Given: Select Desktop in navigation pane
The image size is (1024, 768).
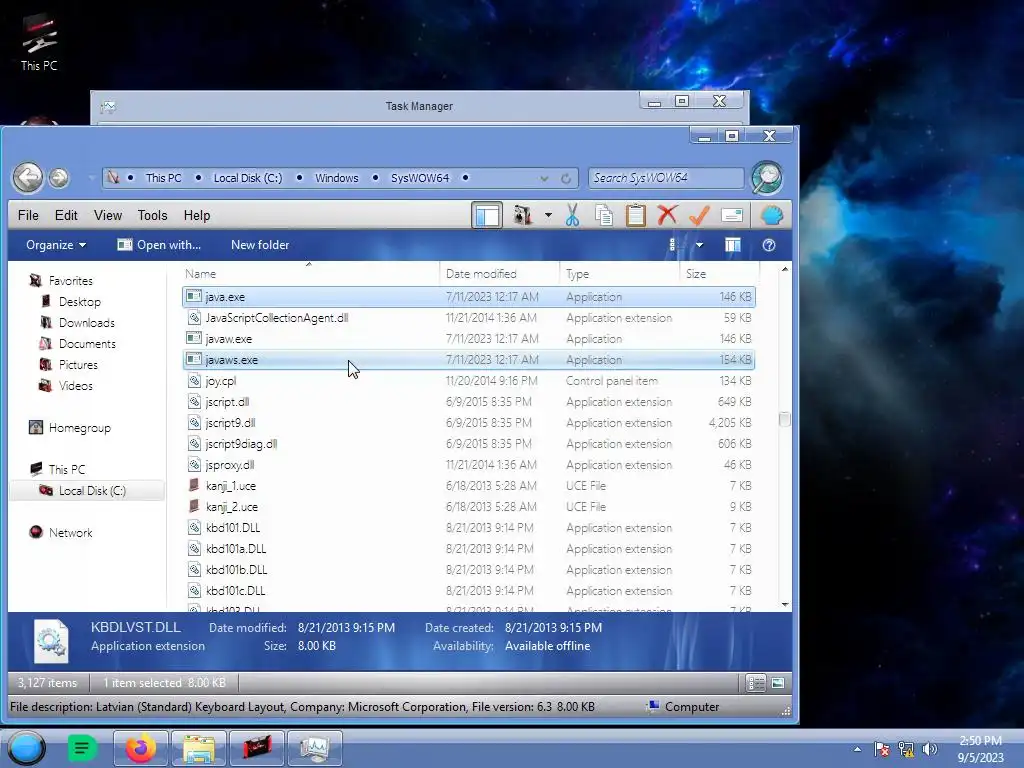Looking at the screenshot, I should click(80, 302).
